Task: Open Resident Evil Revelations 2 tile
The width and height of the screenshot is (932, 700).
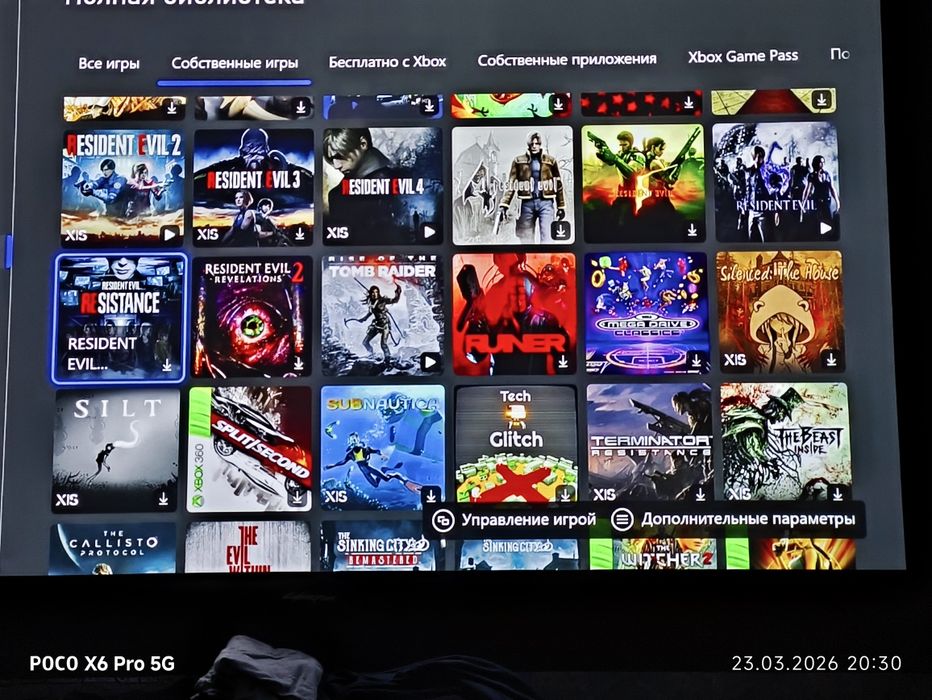Action: [252, 317]
